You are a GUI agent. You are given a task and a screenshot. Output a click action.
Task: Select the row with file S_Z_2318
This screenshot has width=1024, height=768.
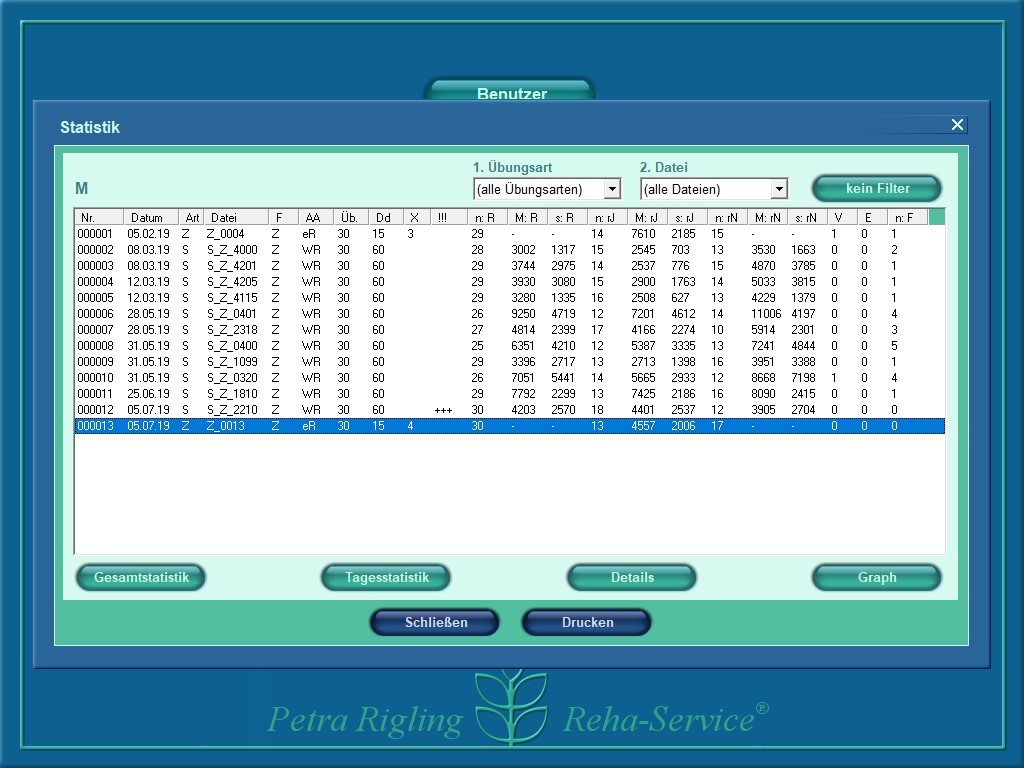(x=509, y=330)
